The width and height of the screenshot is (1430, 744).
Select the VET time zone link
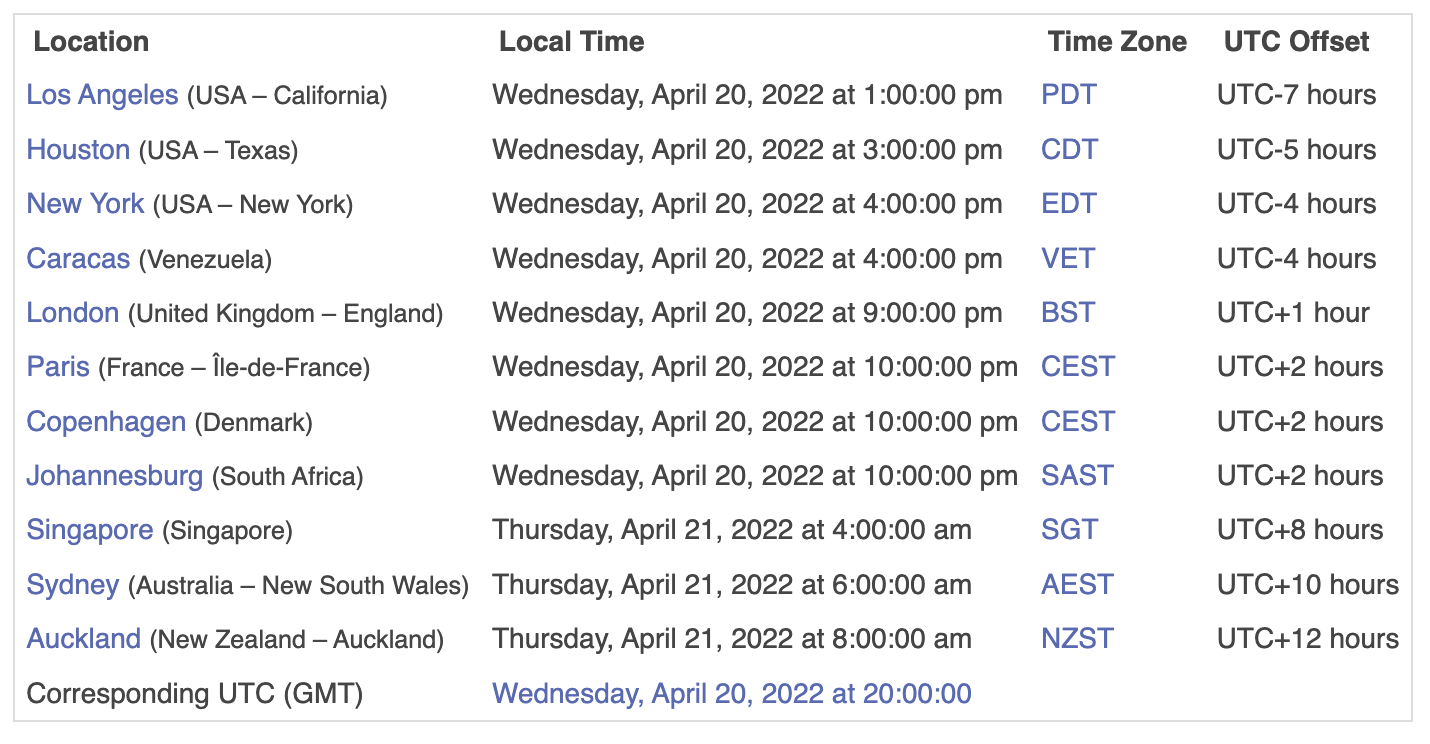point(1067,259)
